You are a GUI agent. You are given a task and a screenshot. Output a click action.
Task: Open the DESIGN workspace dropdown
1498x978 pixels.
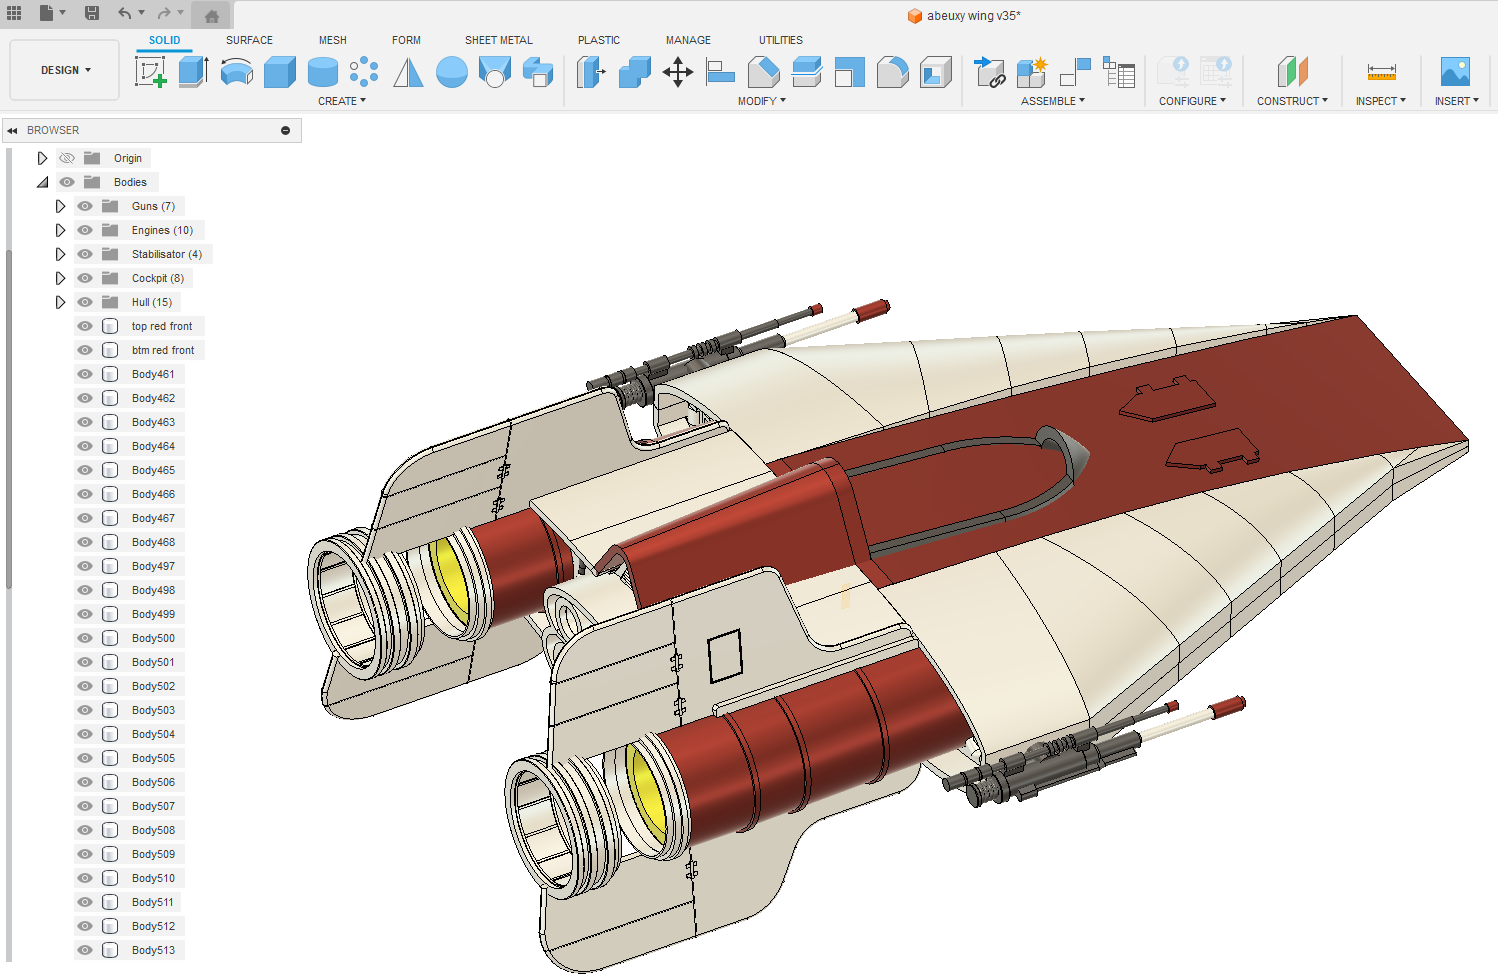(x=65, y=70)
